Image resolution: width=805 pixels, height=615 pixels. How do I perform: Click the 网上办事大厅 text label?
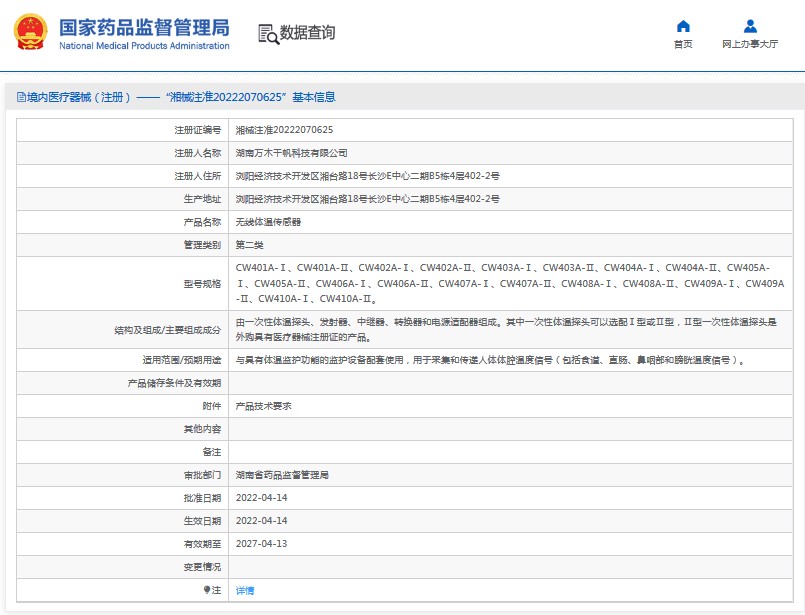pos(750,44)
